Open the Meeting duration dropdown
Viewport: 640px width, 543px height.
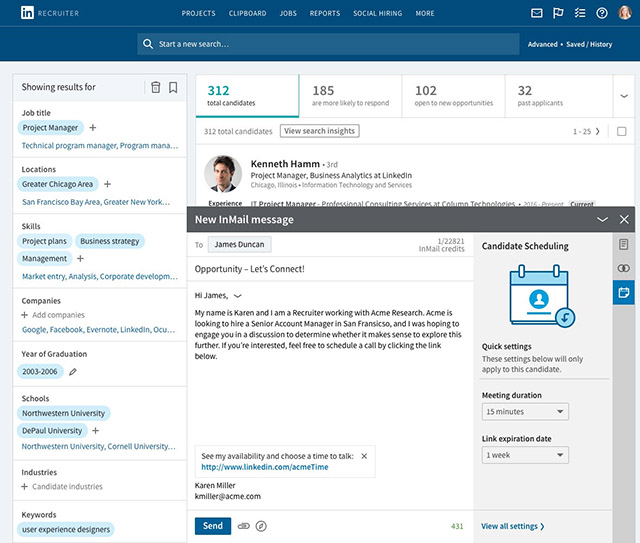[525, 412]
